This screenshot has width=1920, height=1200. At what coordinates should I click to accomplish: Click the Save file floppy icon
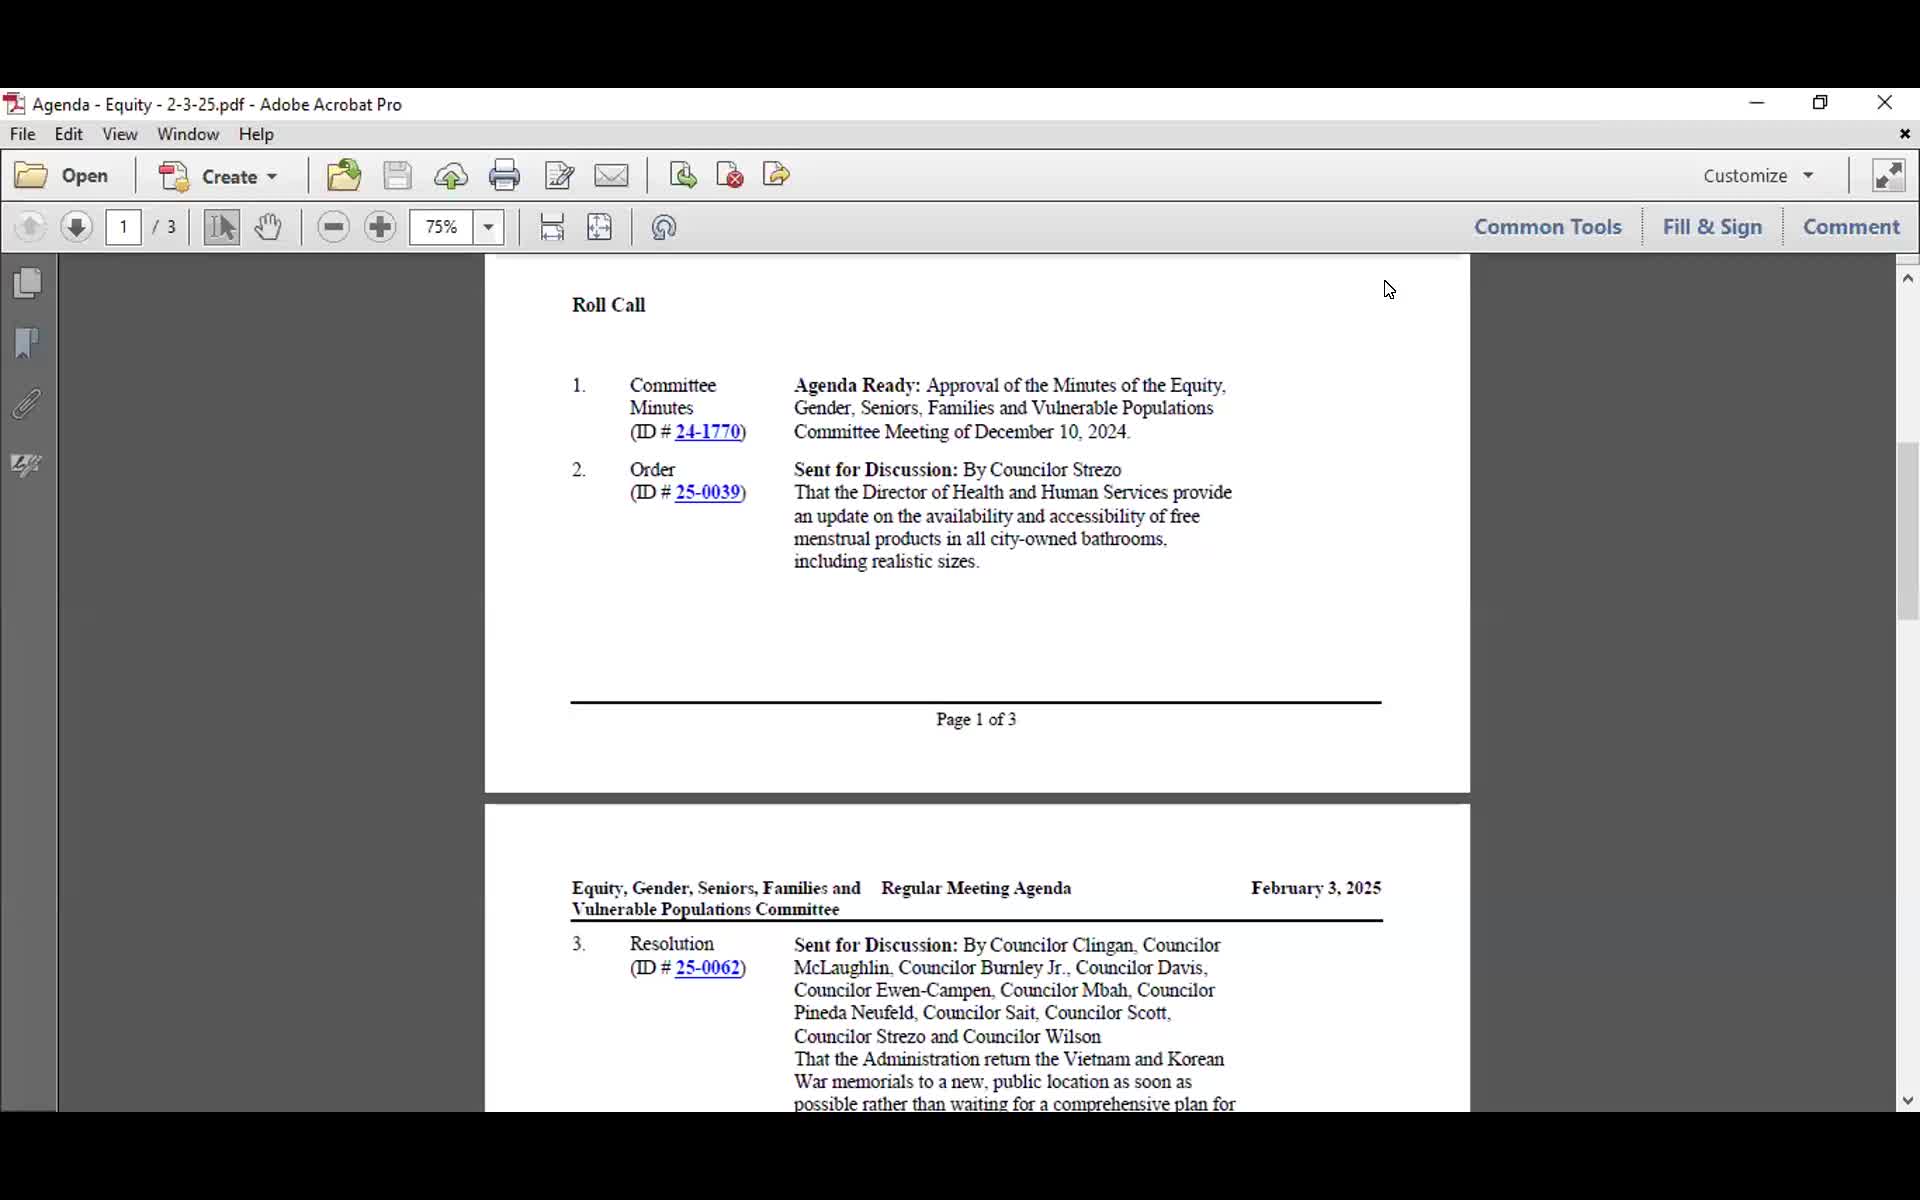[397, 176]
